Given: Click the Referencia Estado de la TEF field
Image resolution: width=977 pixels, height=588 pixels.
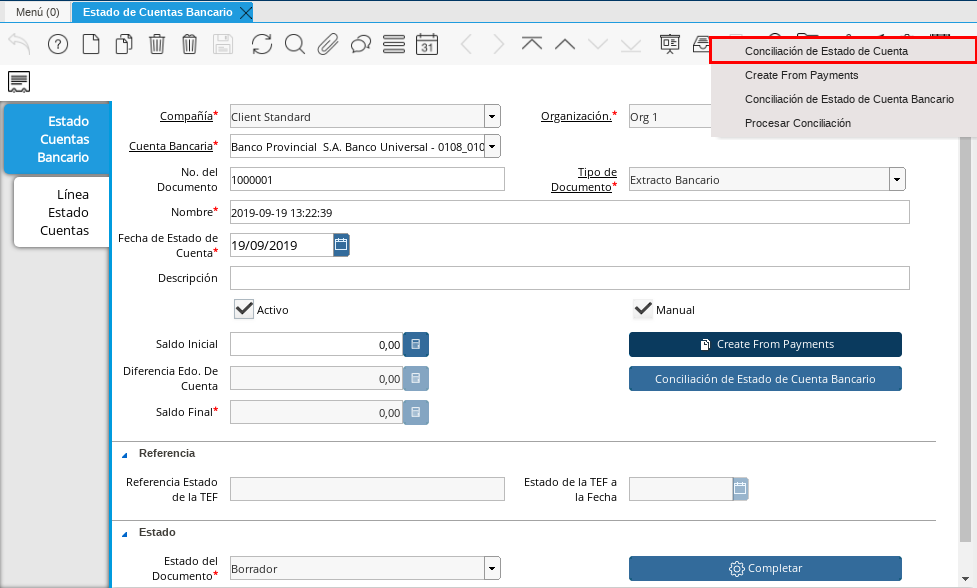Looking at the screenshot, I should 367,489.
